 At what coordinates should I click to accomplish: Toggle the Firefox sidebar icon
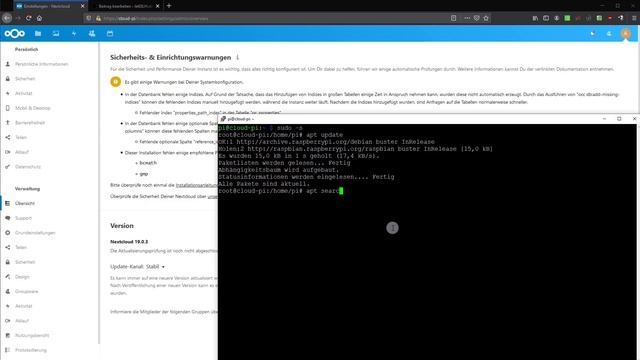[x=546, y=18]
